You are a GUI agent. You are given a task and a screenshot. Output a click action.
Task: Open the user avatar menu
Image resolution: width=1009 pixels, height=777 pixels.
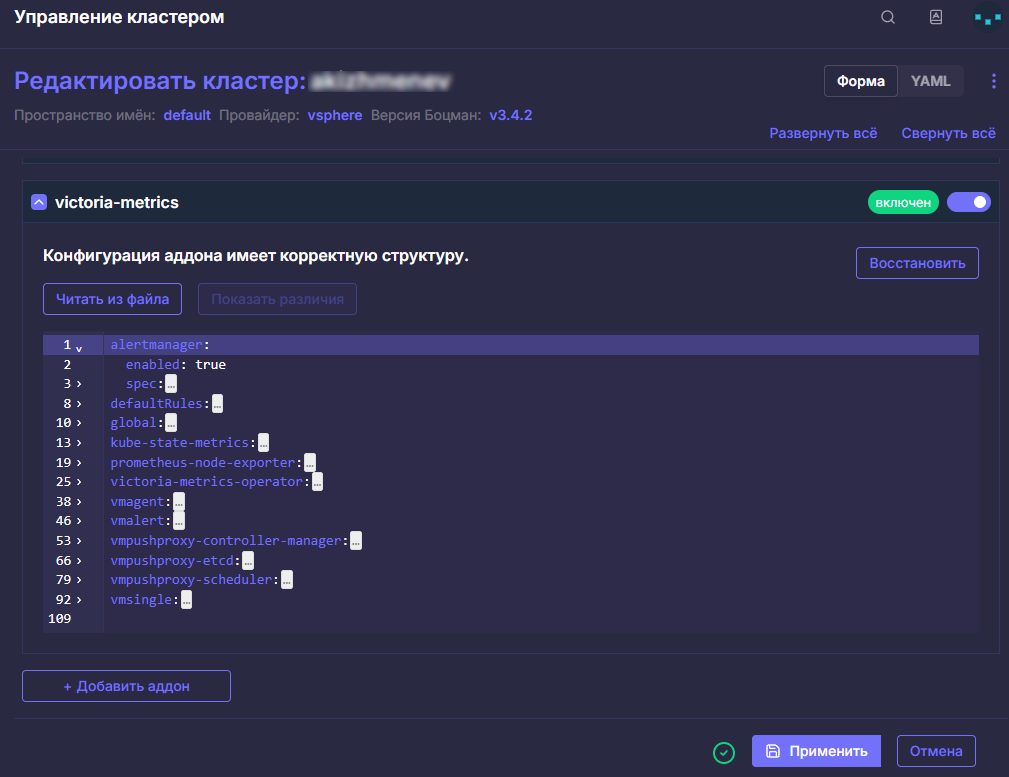click(987, 18)
